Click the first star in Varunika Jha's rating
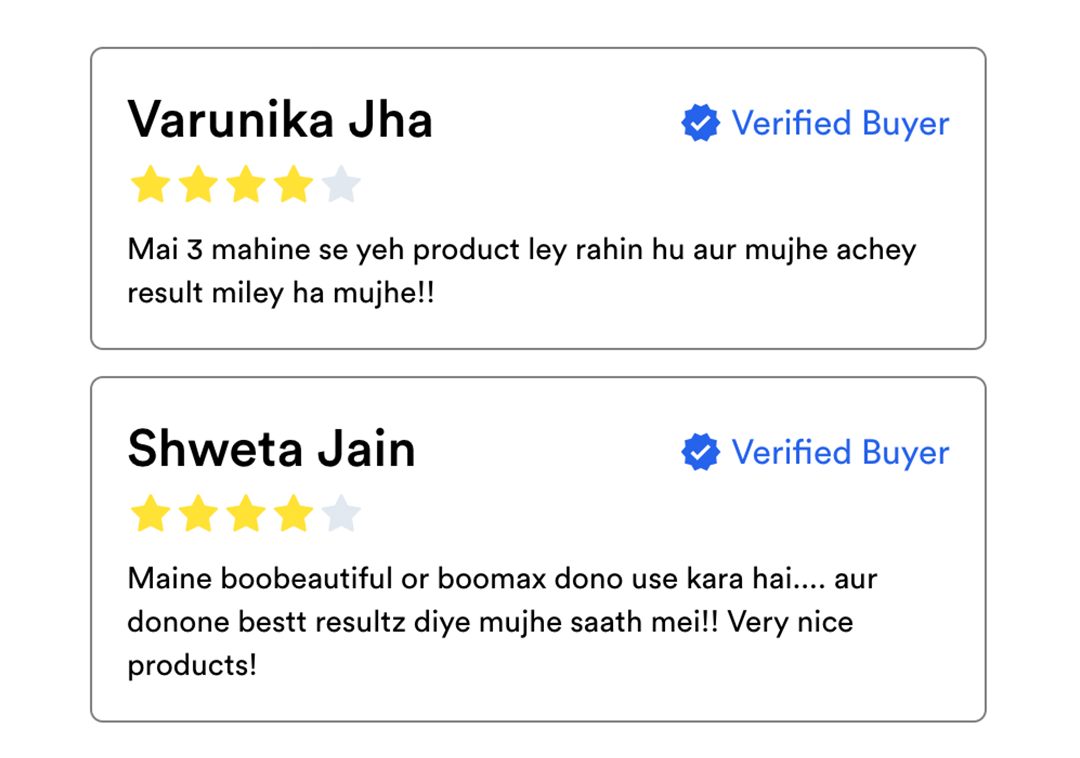The image size is (1080, 758). pos(149,186)
